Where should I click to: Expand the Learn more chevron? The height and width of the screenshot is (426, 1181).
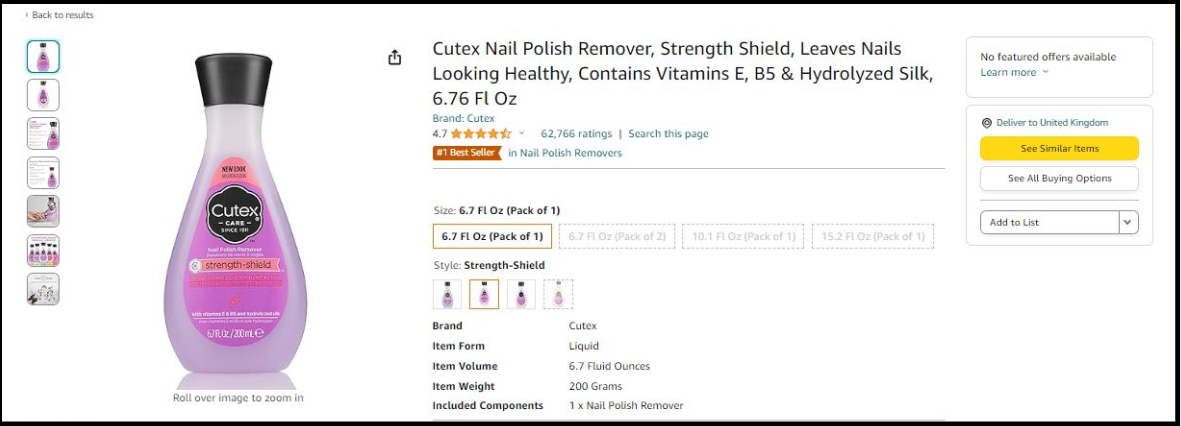coord(1045,72)
